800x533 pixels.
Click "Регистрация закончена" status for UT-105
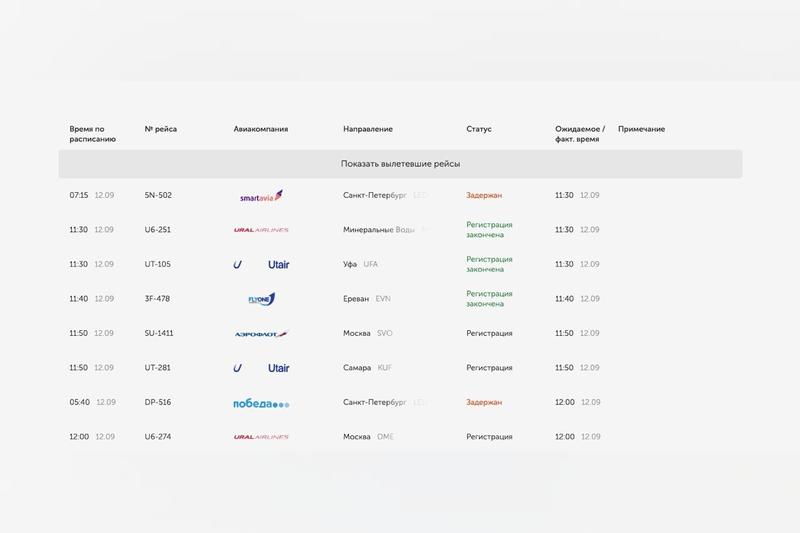pos(489,265)
